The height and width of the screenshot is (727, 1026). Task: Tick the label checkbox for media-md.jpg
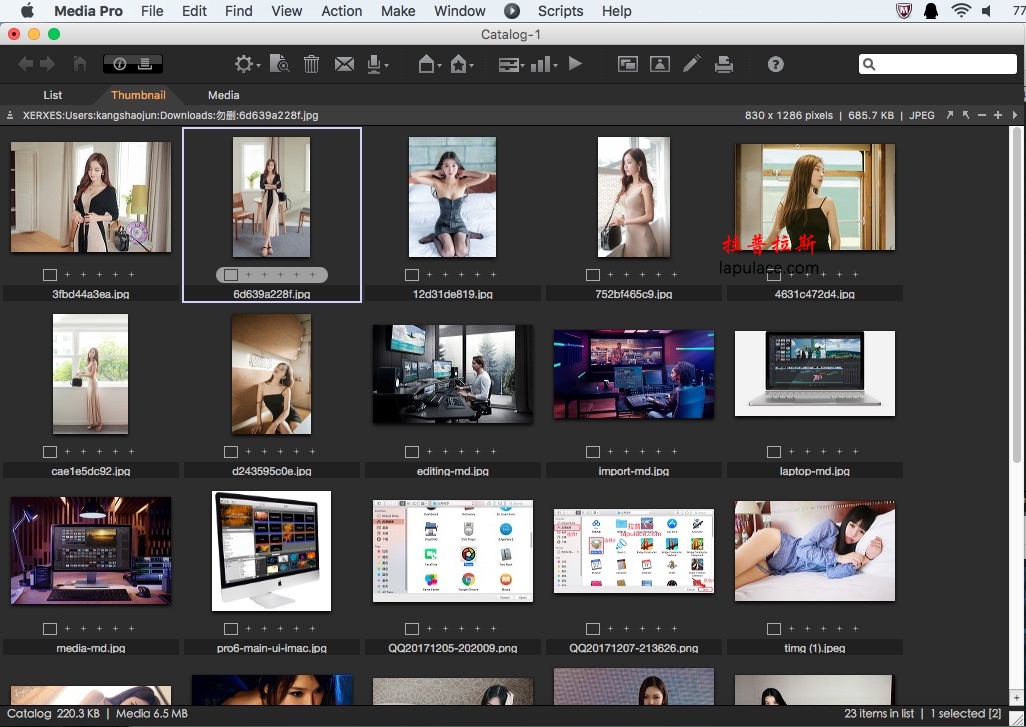click(50, 629)
